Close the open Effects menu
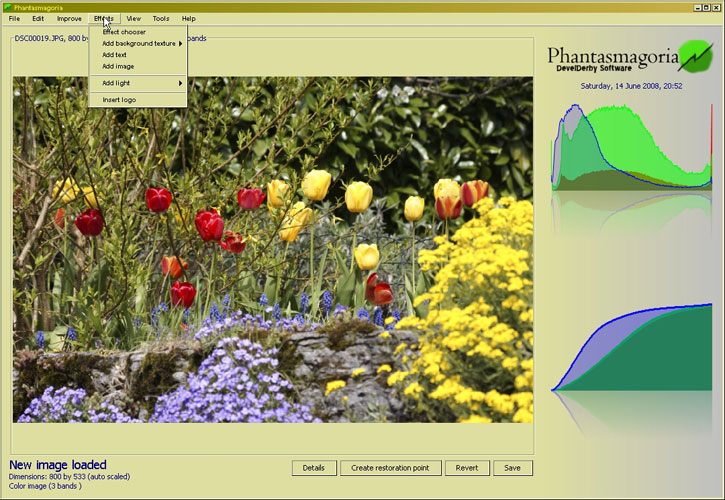Screen dimensions: 725x500 click(104, 19)
